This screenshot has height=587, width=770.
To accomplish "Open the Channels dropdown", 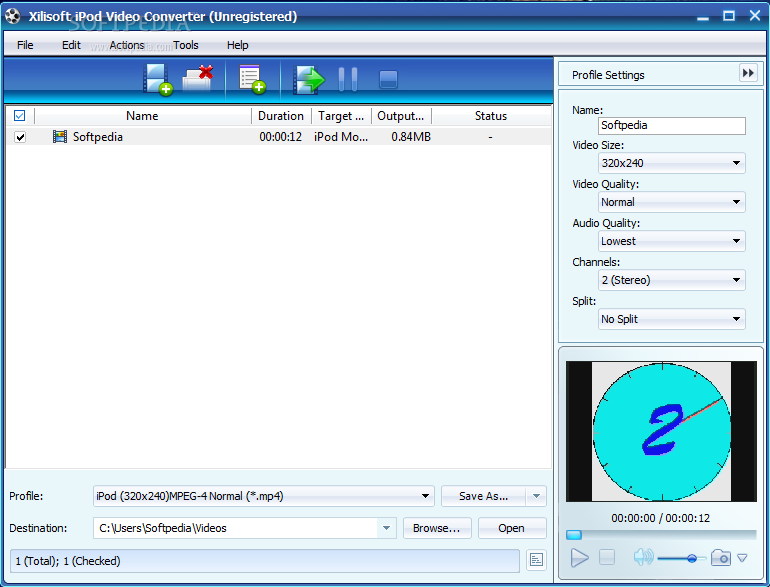I will click(671, 280).
